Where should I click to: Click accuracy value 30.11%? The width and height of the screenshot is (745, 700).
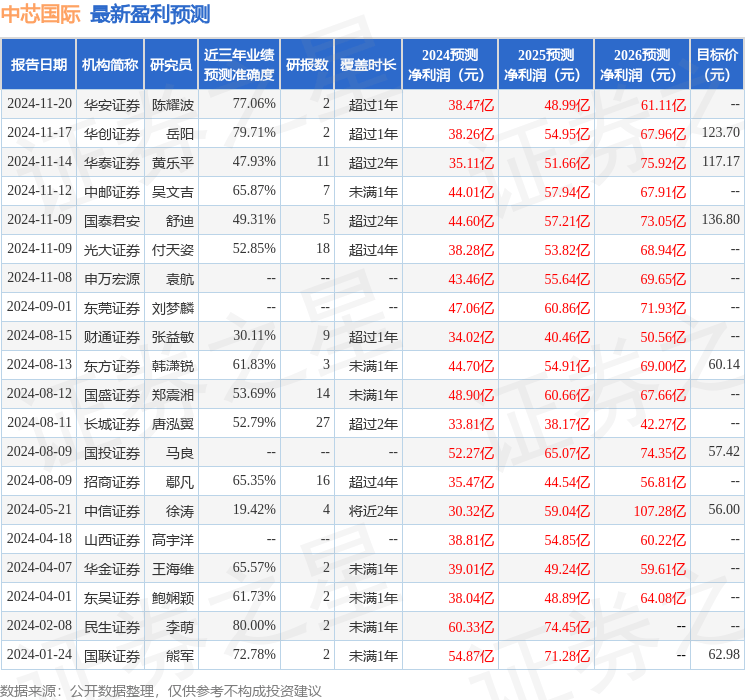[x=254, y=336]
